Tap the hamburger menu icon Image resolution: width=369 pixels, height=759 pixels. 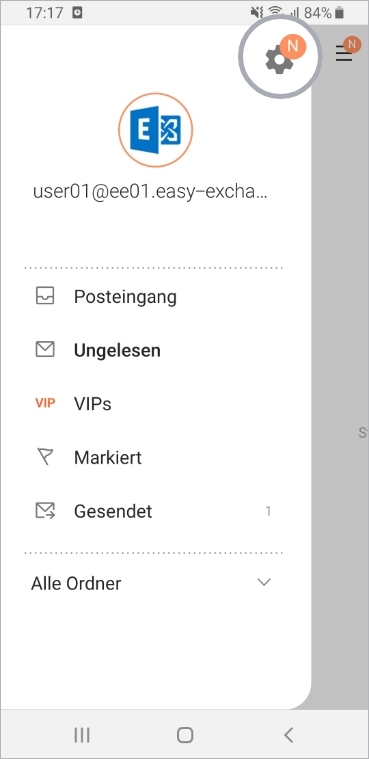point(344,53)
